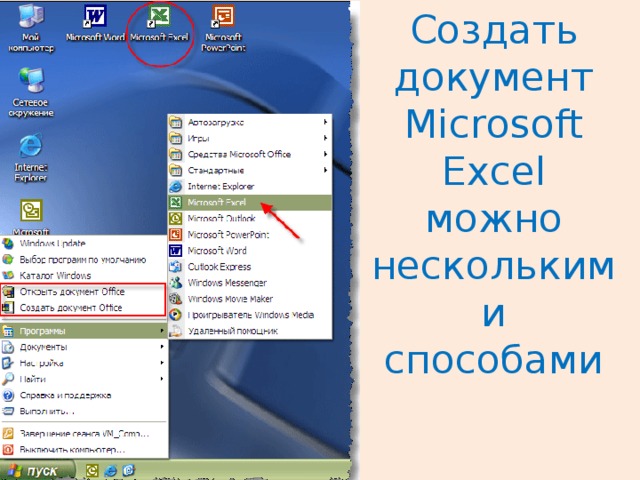640x480 pixels.
Task: Click Проигрыватель Windows Media label
Action: pyautogui.click(x=251, y=315)
